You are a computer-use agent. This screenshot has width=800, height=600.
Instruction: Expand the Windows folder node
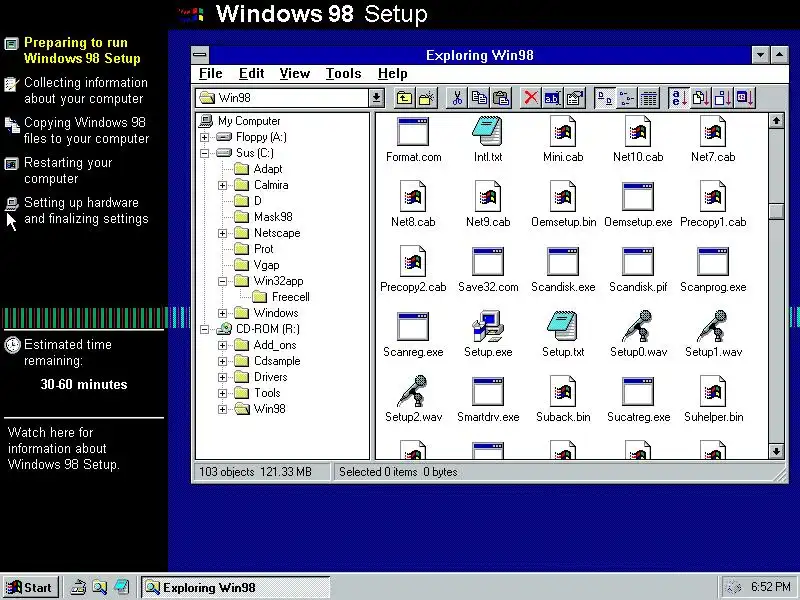222,313
